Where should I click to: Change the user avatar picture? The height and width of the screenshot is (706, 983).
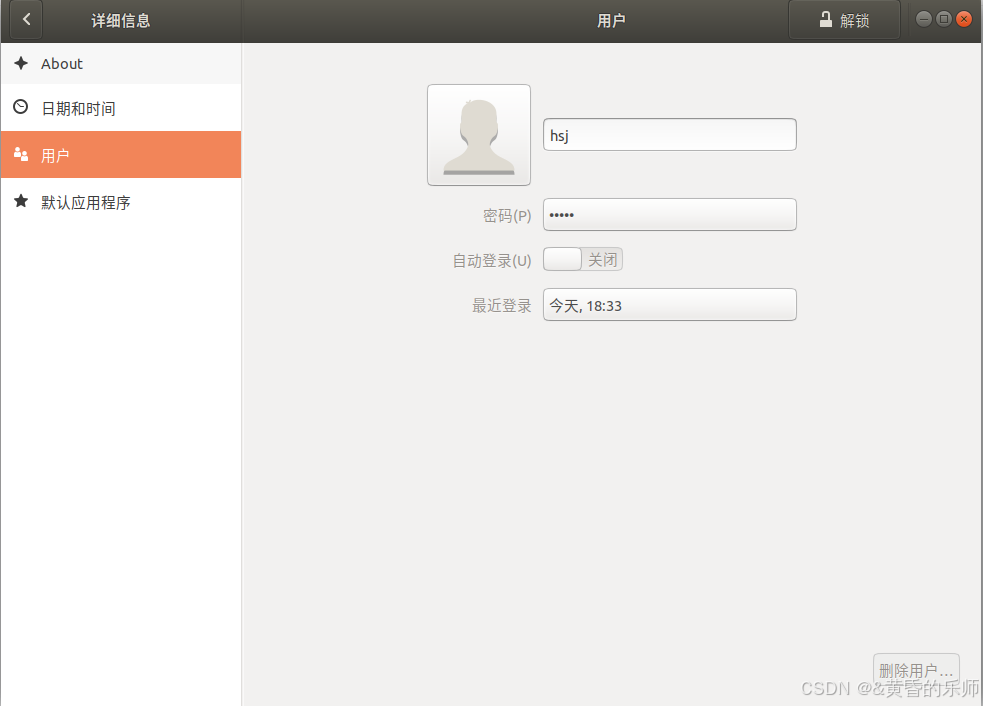click(479, 135)
